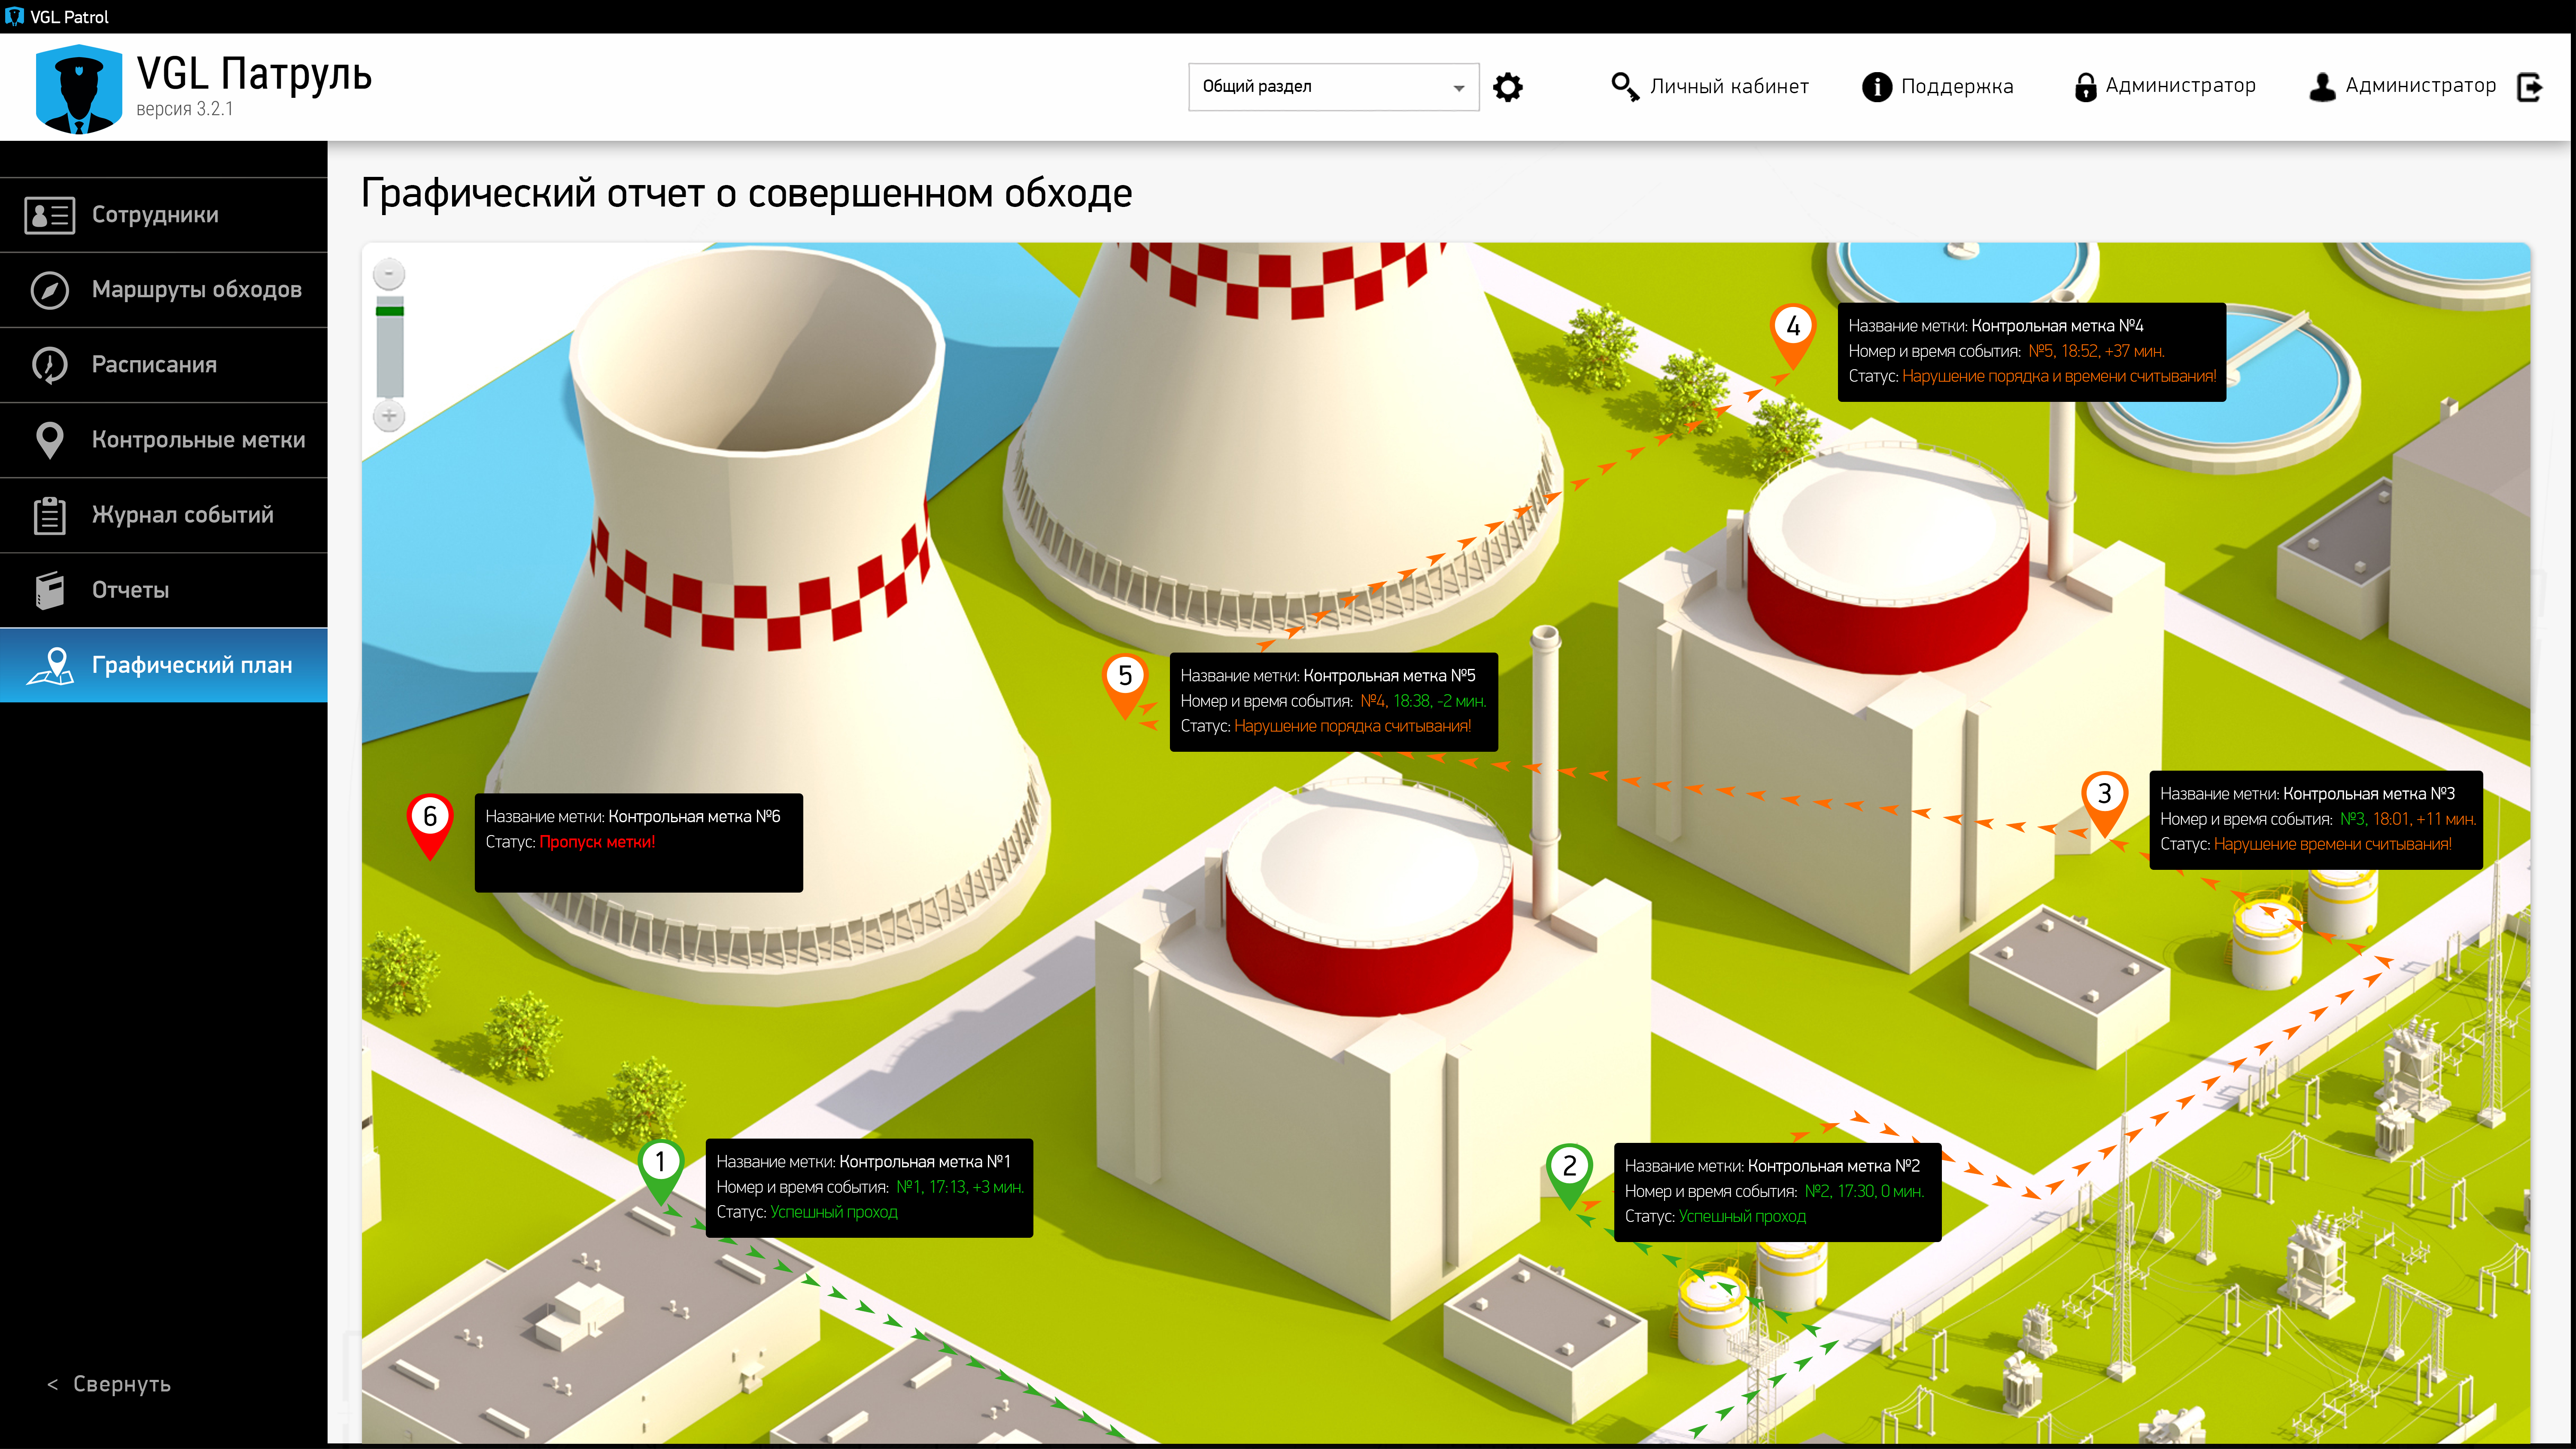
Task: Click orange map marker number 3
Action: [x=2104, y=795]
